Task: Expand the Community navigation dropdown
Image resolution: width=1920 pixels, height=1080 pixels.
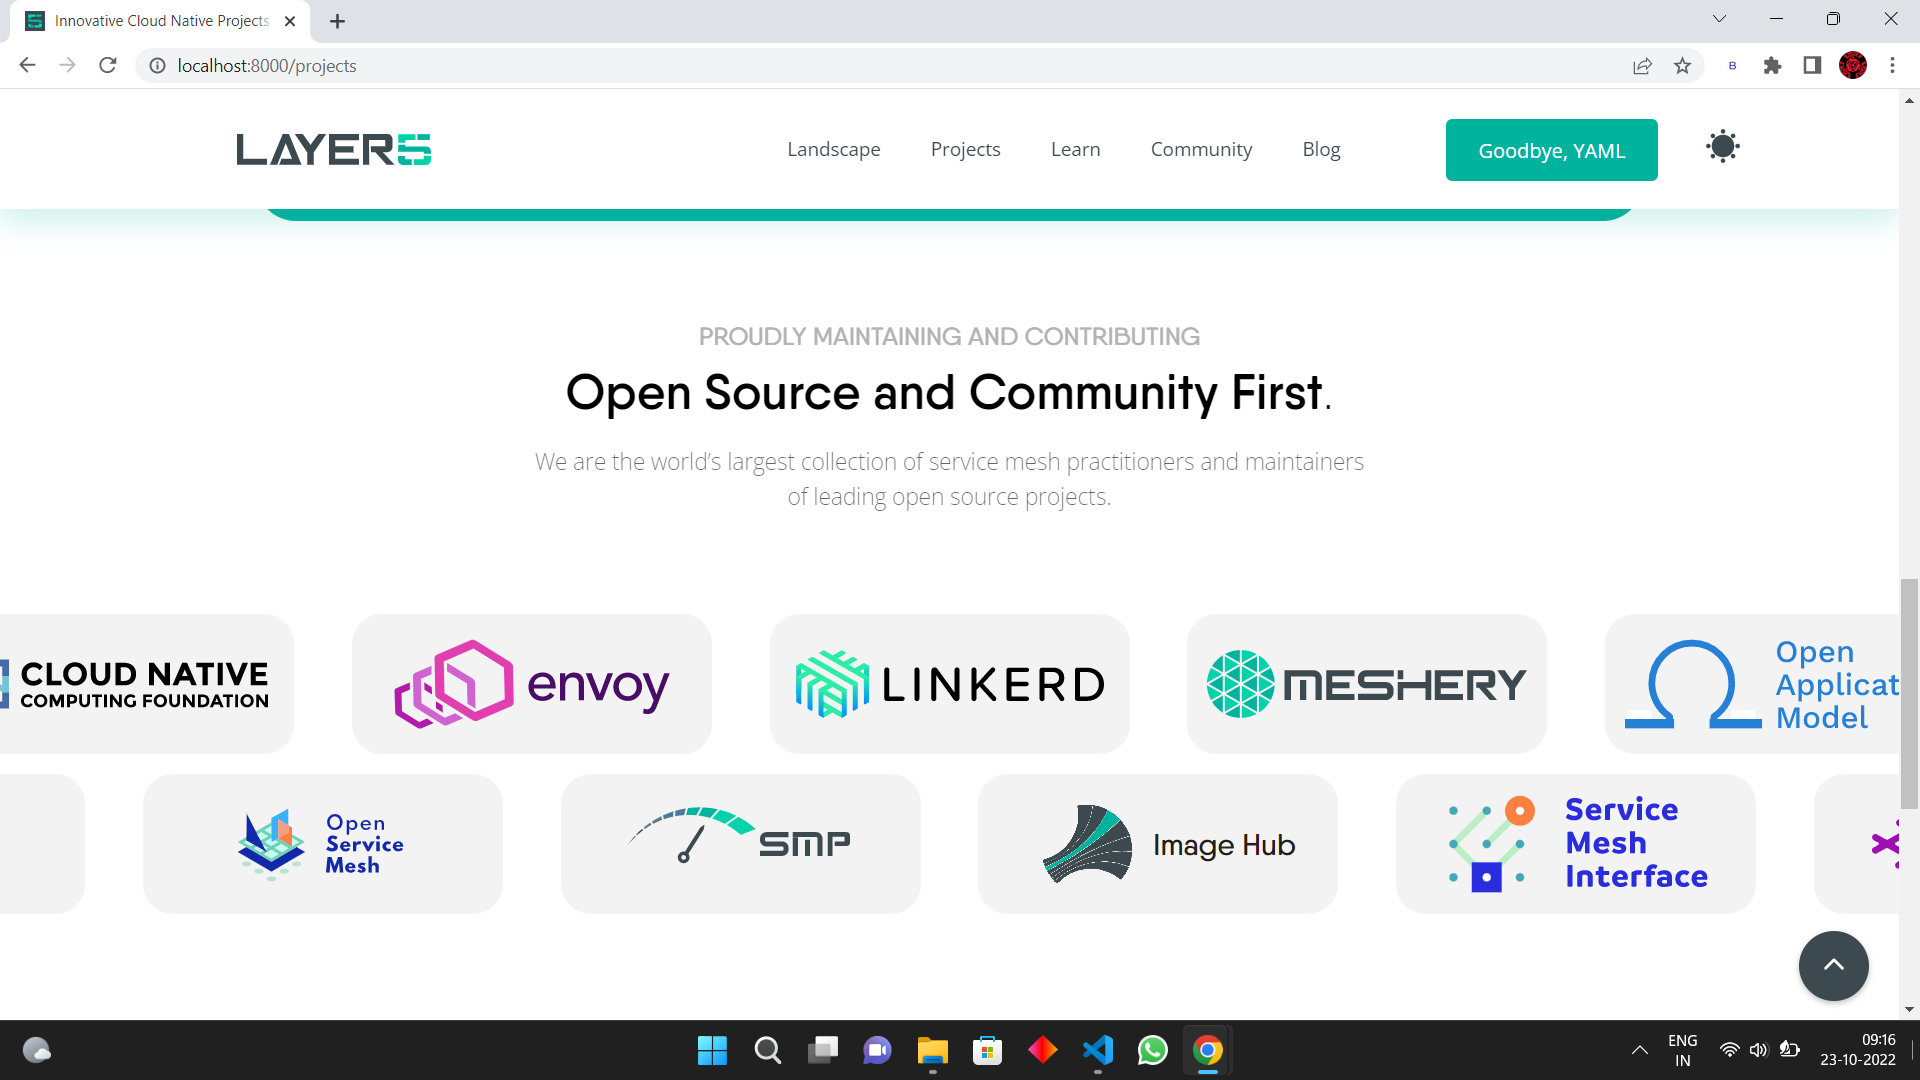Action: (1201, 149)
